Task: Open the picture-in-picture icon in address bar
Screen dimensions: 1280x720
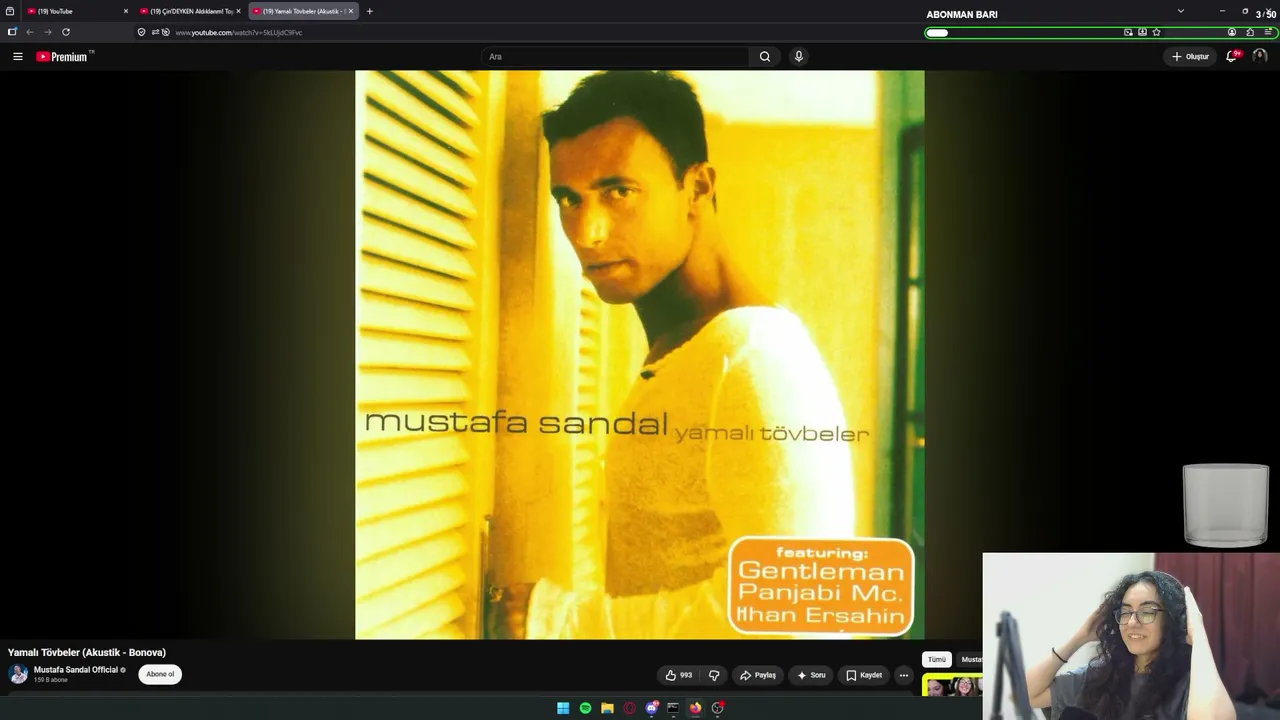Action: pos(1129,32)
